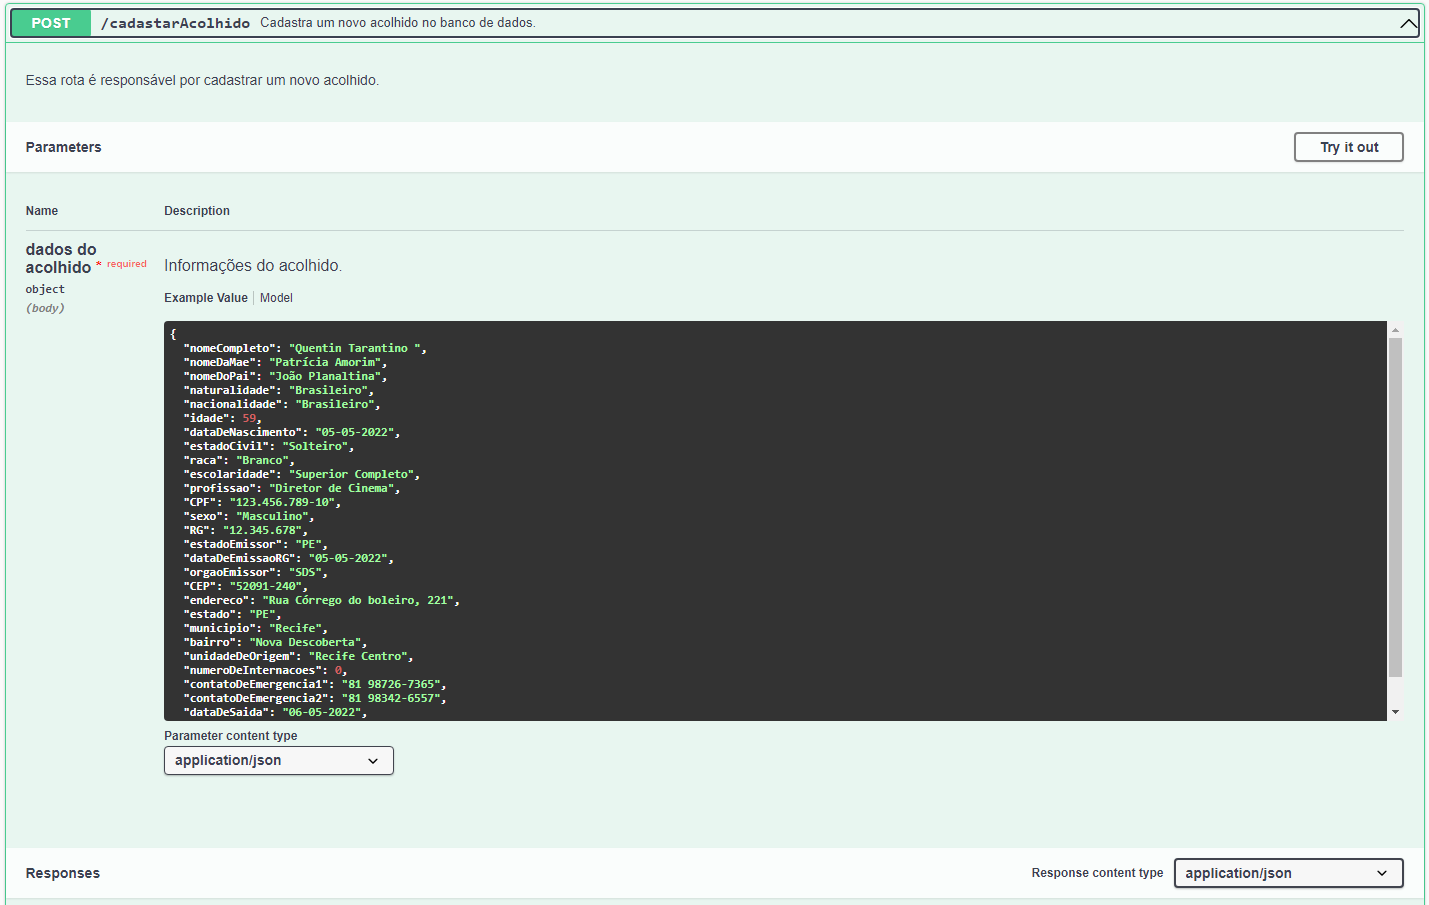Viewport: 1429px width, 905px height.
Task: Click the "estadoEmissor" line
Action: click(x=256, y=544)
